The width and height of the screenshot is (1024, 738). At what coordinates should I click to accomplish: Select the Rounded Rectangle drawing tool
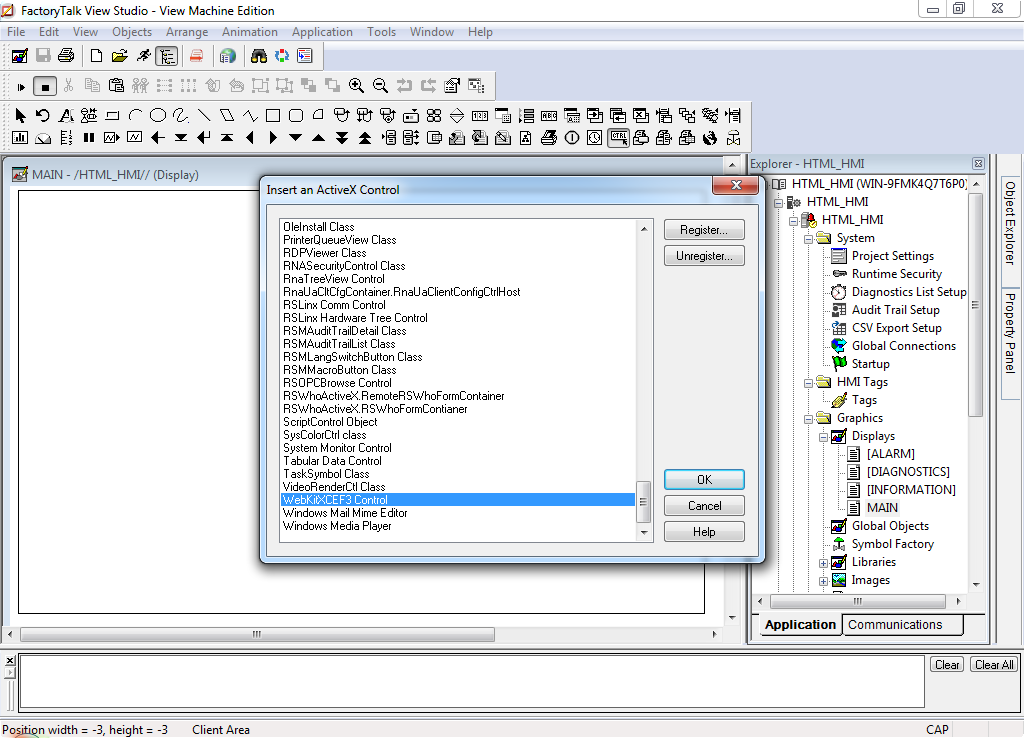click(296, 116)
